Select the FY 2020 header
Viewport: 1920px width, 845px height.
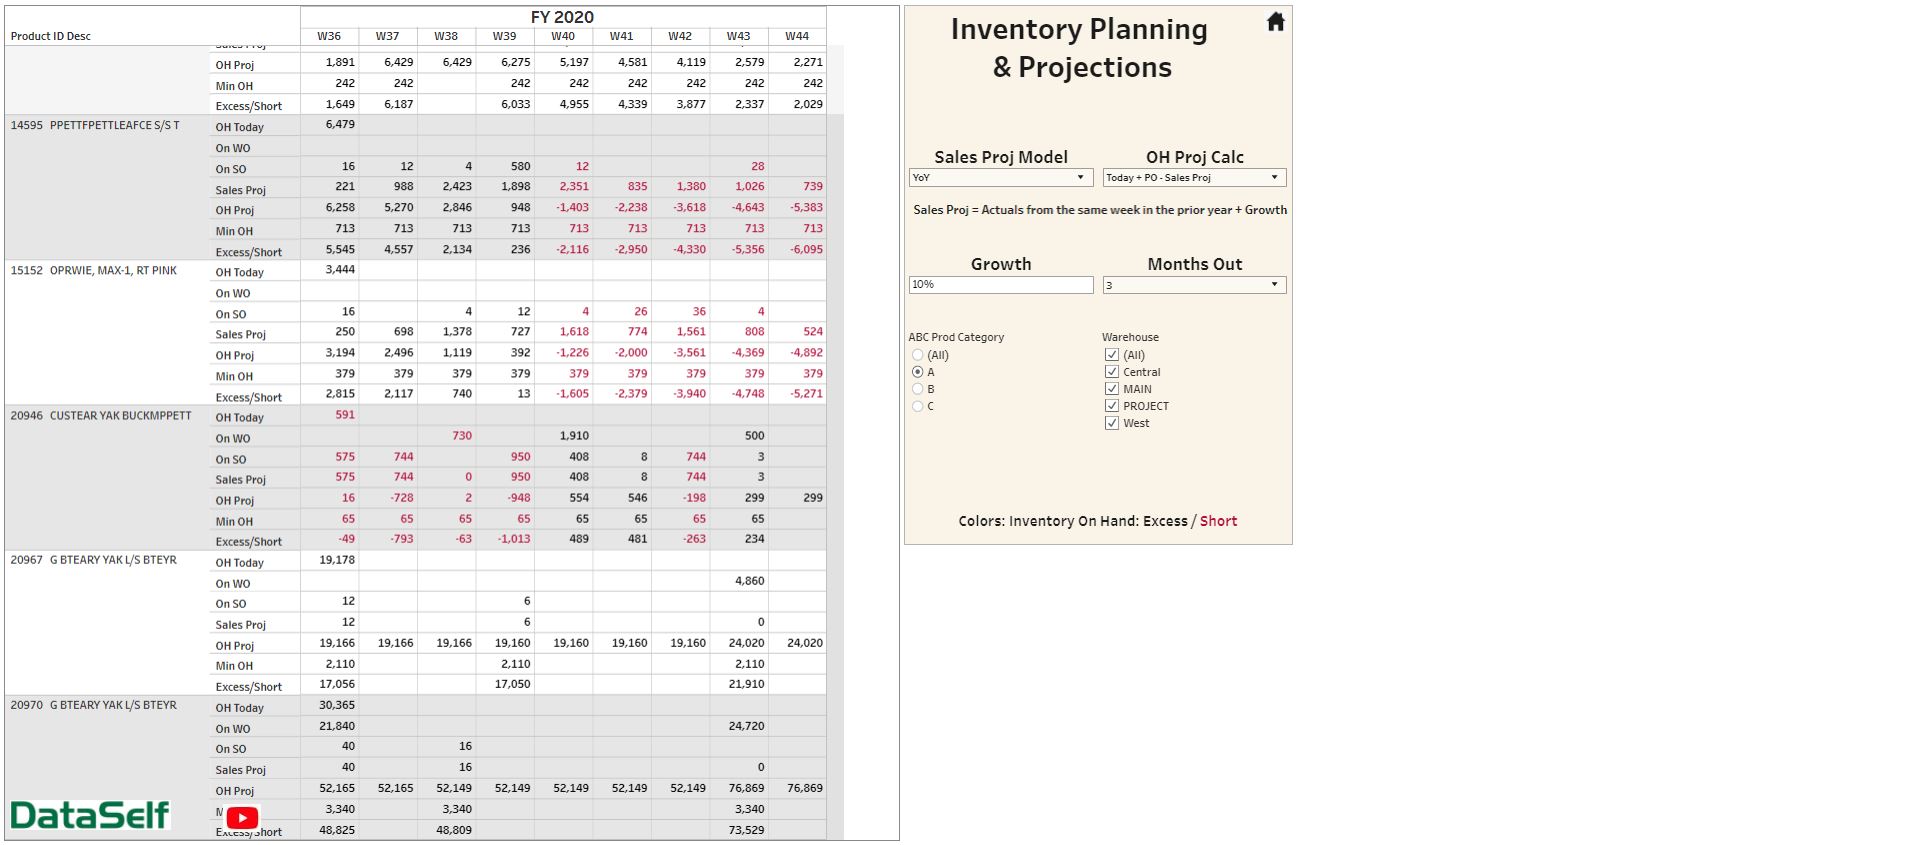pos(562,17)
